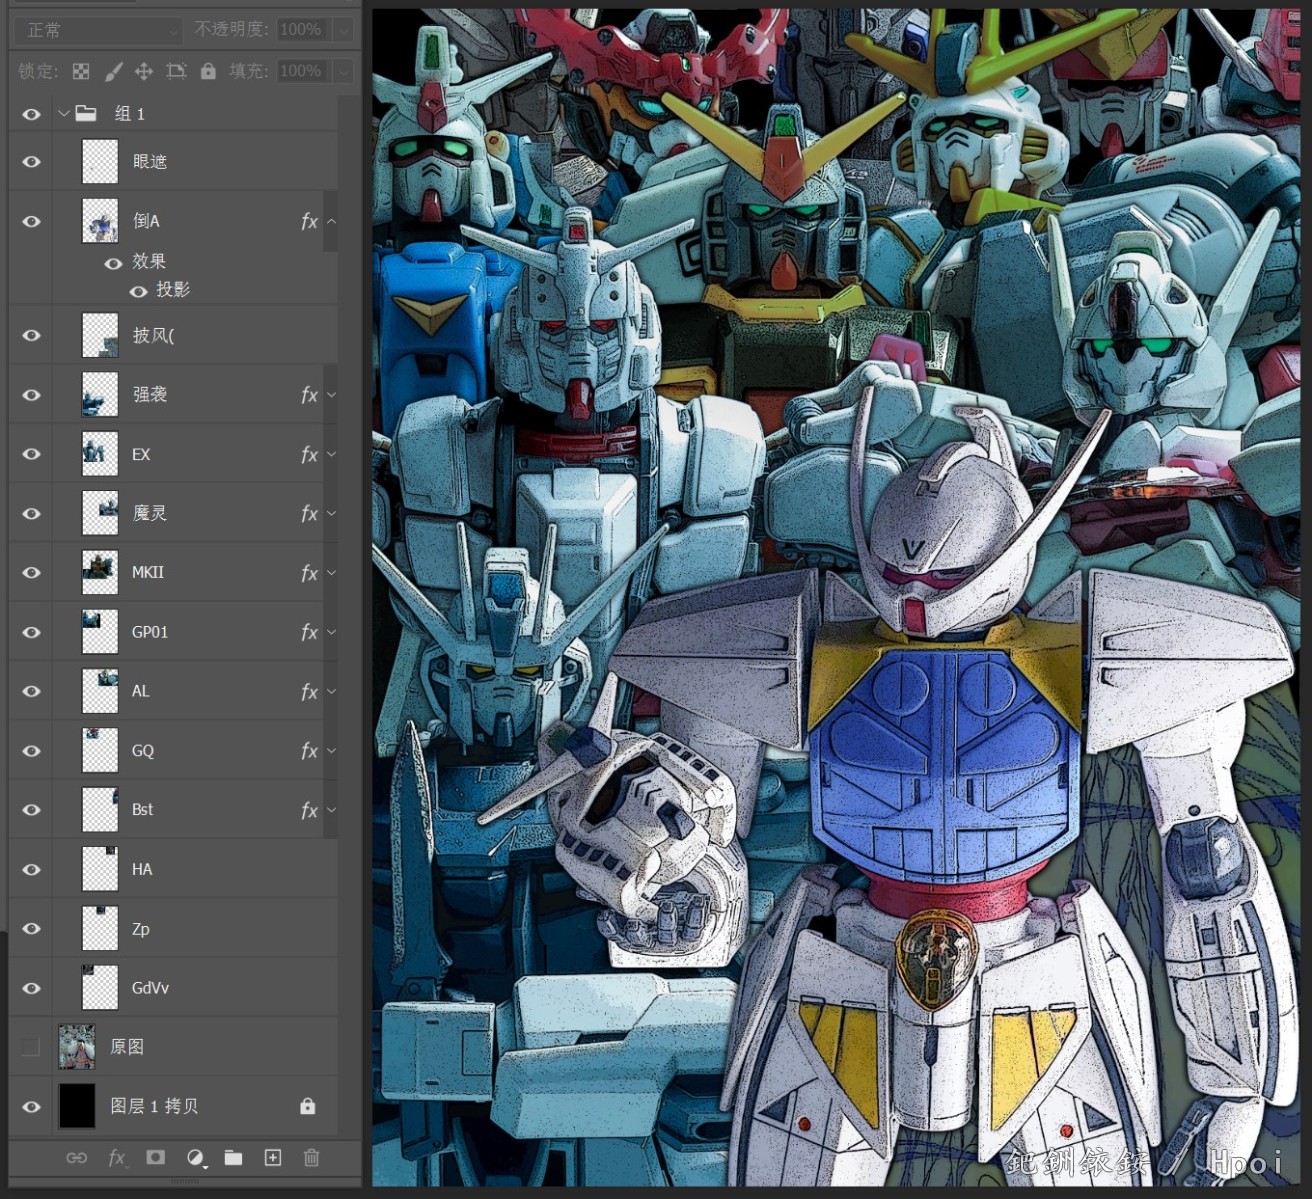Create a new layer

click(272, 1158)
